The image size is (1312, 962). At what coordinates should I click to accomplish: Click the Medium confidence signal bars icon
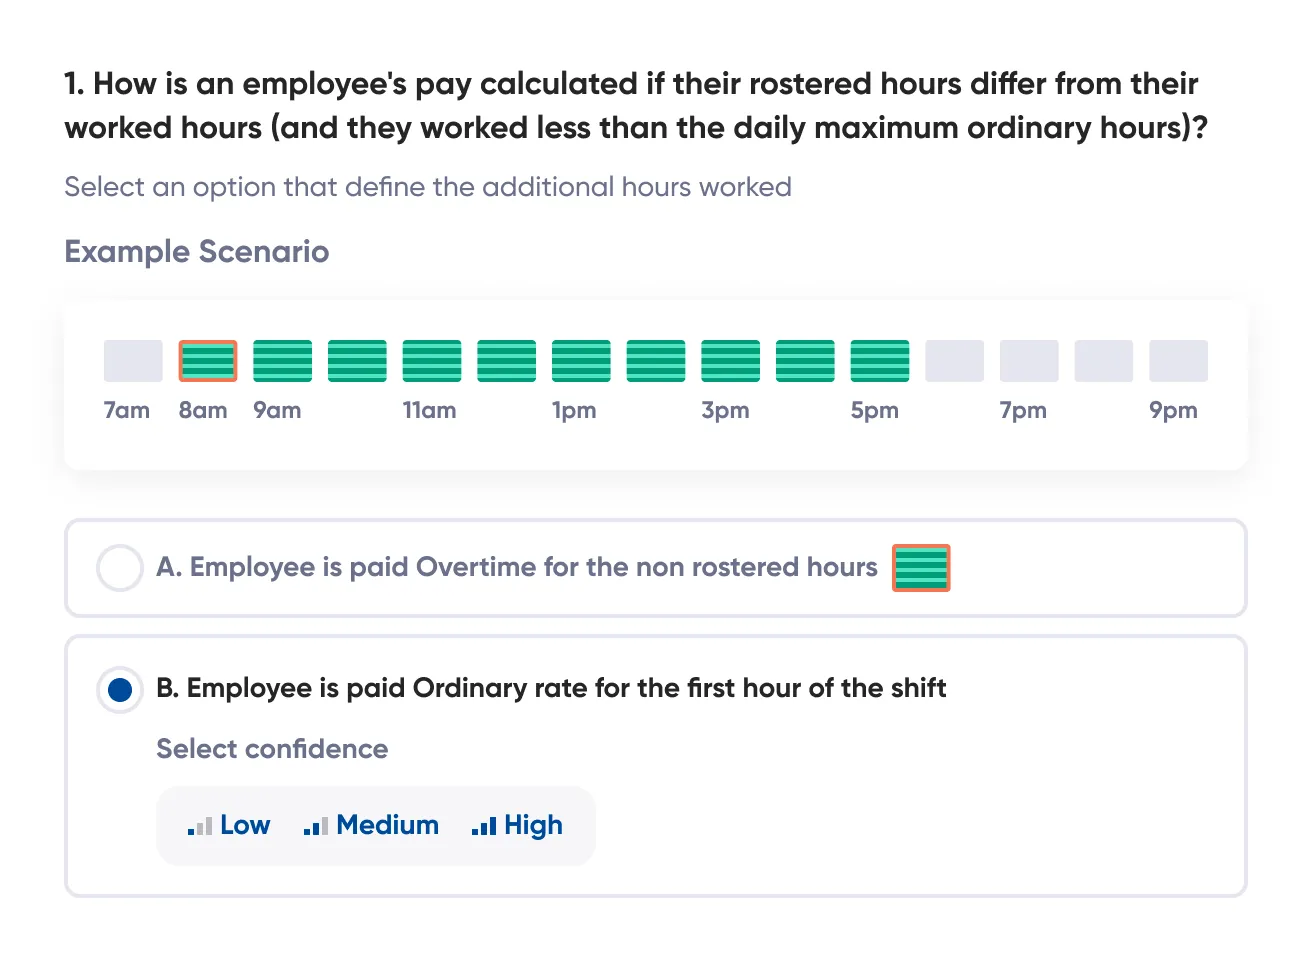click(x=316, y=826)
